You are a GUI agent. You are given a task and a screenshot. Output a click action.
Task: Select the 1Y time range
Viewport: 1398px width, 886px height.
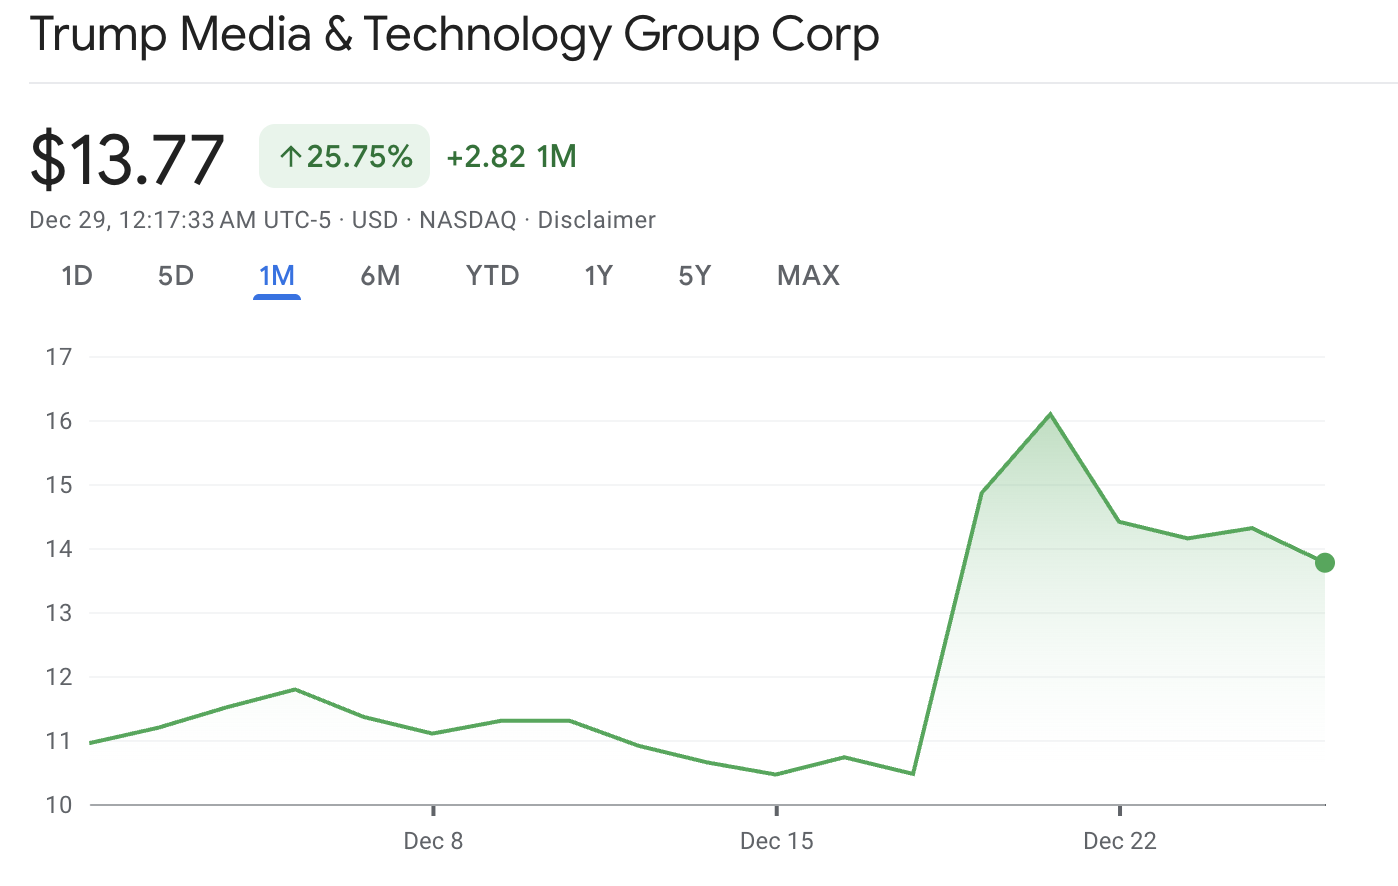point(599,275)
